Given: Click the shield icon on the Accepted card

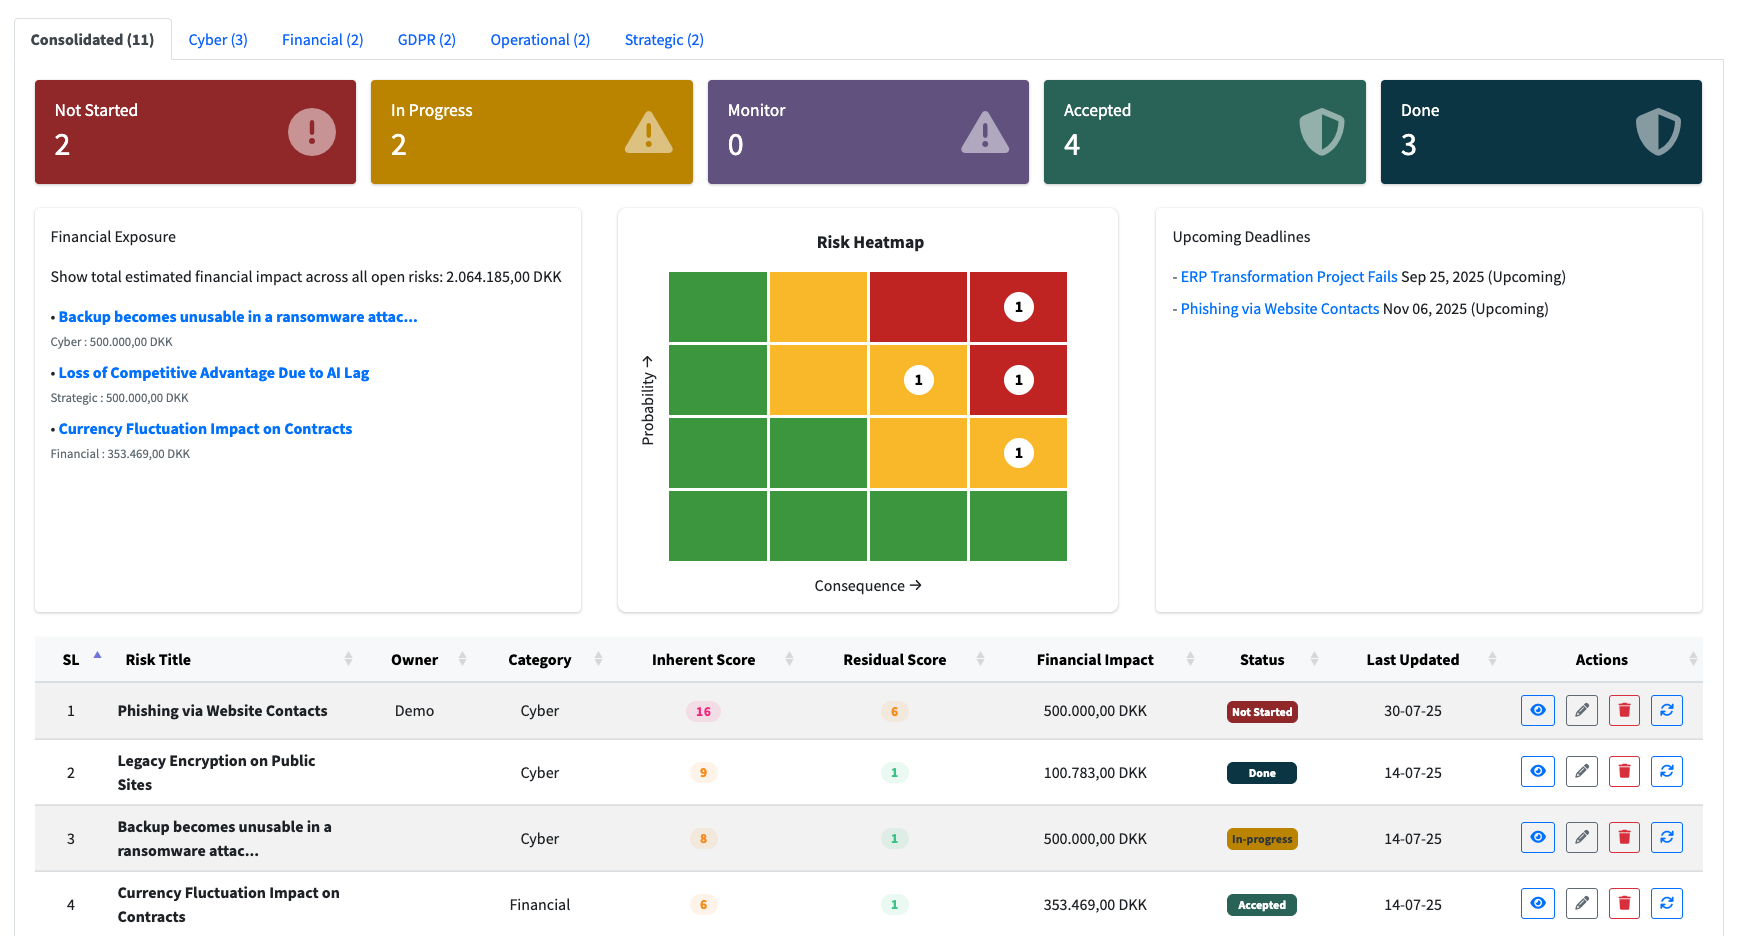Looking at the screenshot, I should 1321,130.
